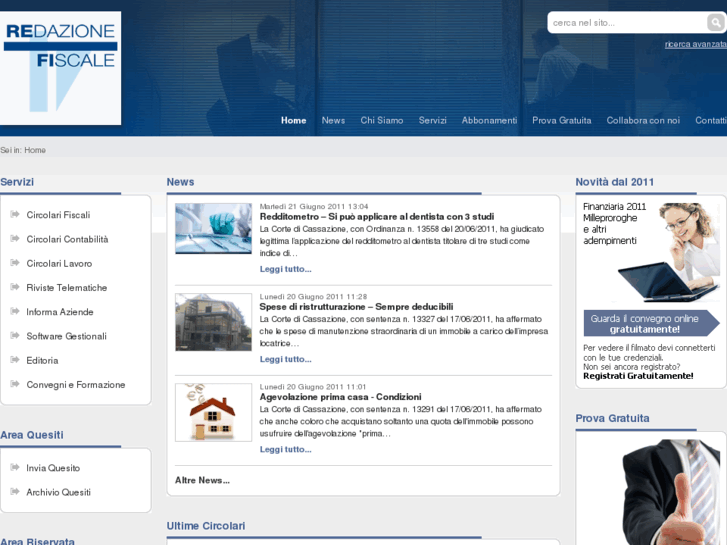The image size is (727, 545).
Task: Click arrow icon beside Riviste Telematiche
Action: tap(15, 287)
